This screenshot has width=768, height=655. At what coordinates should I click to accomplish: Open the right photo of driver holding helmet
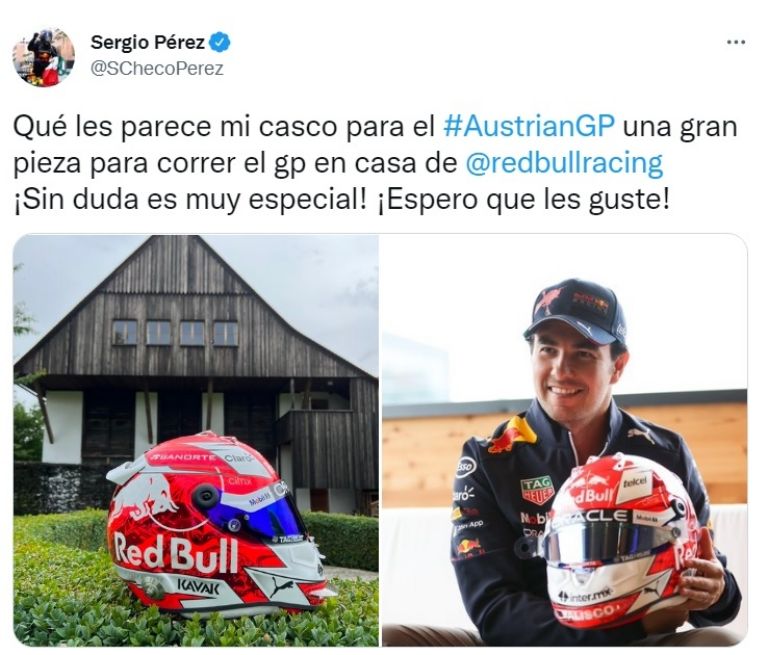565,440
